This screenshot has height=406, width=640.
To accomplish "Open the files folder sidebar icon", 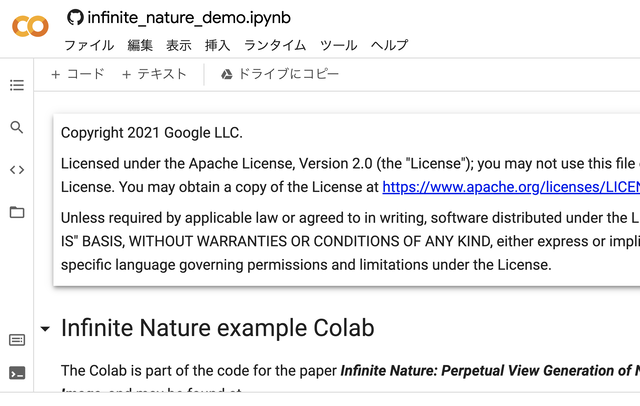I will pyautogui.click(x=17, y=212).
